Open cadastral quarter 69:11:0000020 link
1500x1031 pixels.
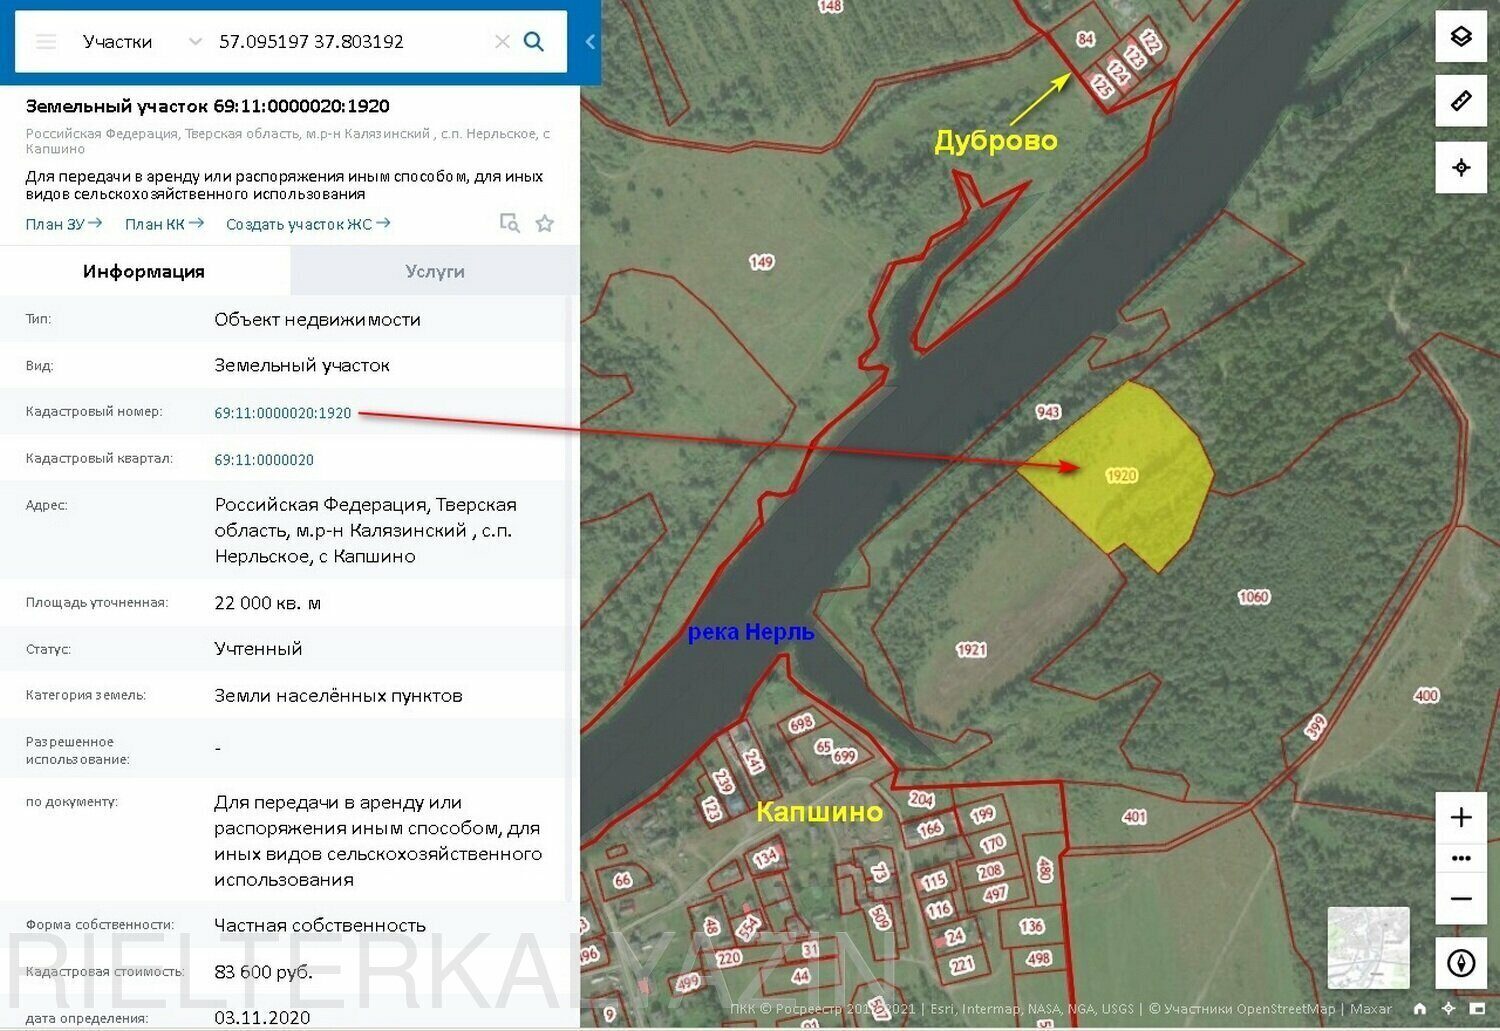[264, 460]
